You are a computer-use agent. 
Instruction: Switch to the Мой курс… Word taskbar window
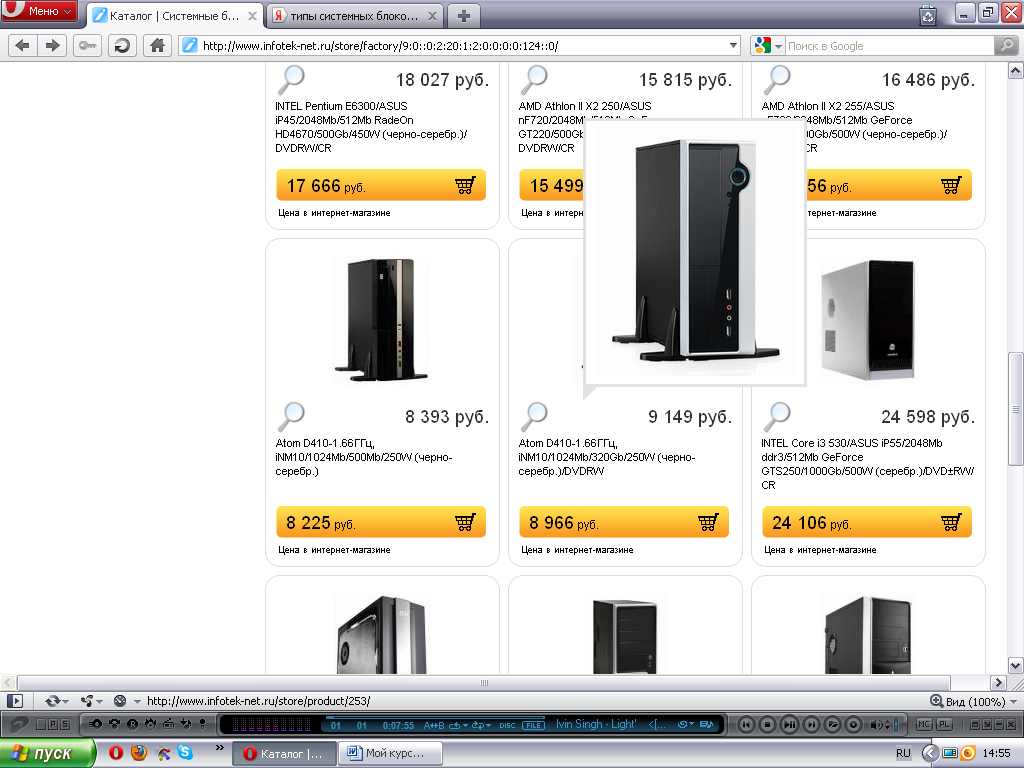(x=390, y=753)
